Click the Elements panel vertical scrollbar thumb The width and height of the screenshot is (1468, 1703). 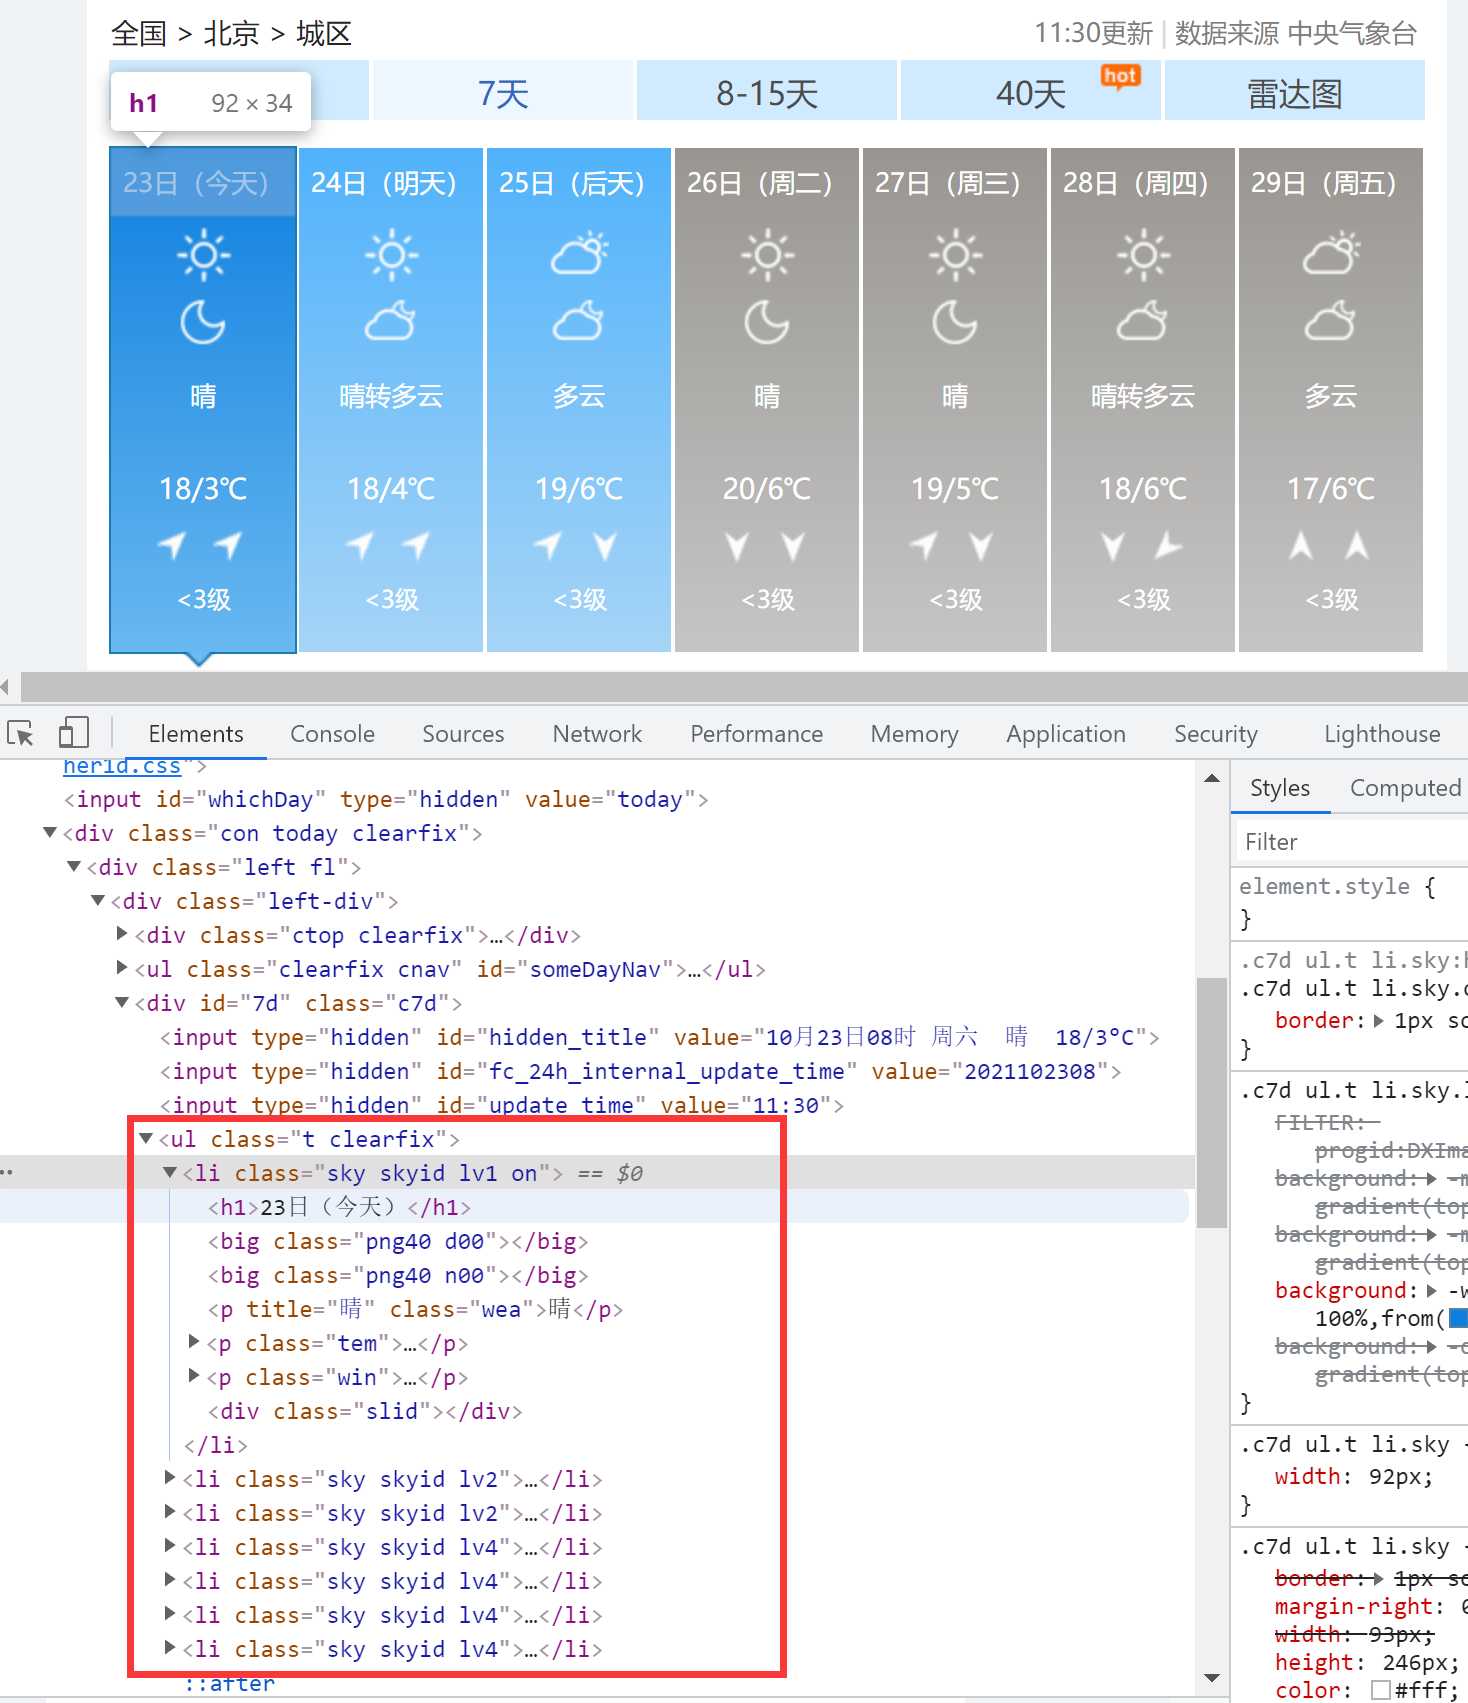(x=1212, y=1102)
